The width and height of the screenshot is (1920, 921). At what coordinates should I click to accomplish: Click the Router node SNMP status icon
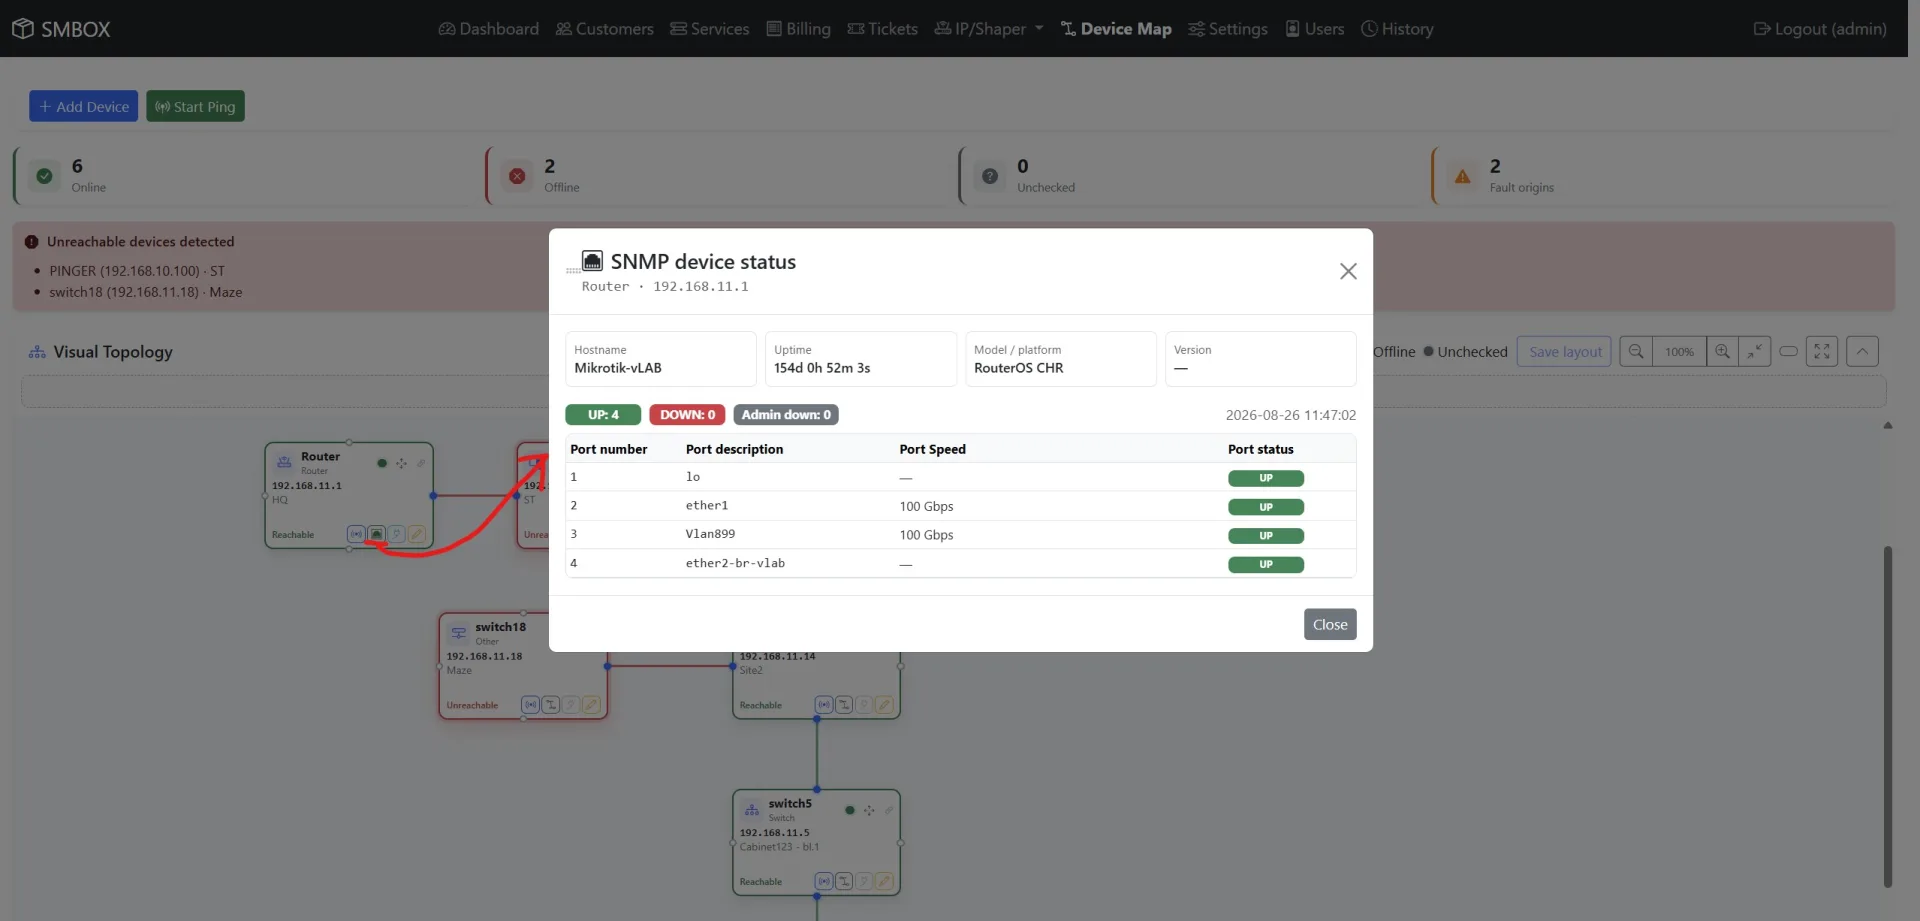[376, 534]
